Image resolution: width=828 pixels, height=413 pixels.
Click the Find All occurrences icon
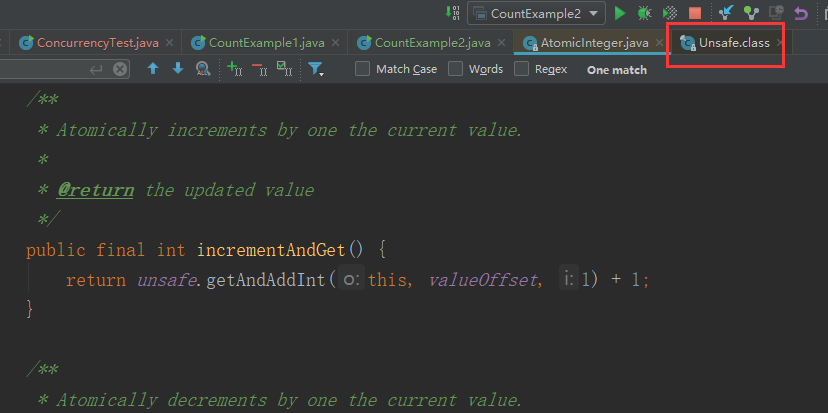point(203,69)
